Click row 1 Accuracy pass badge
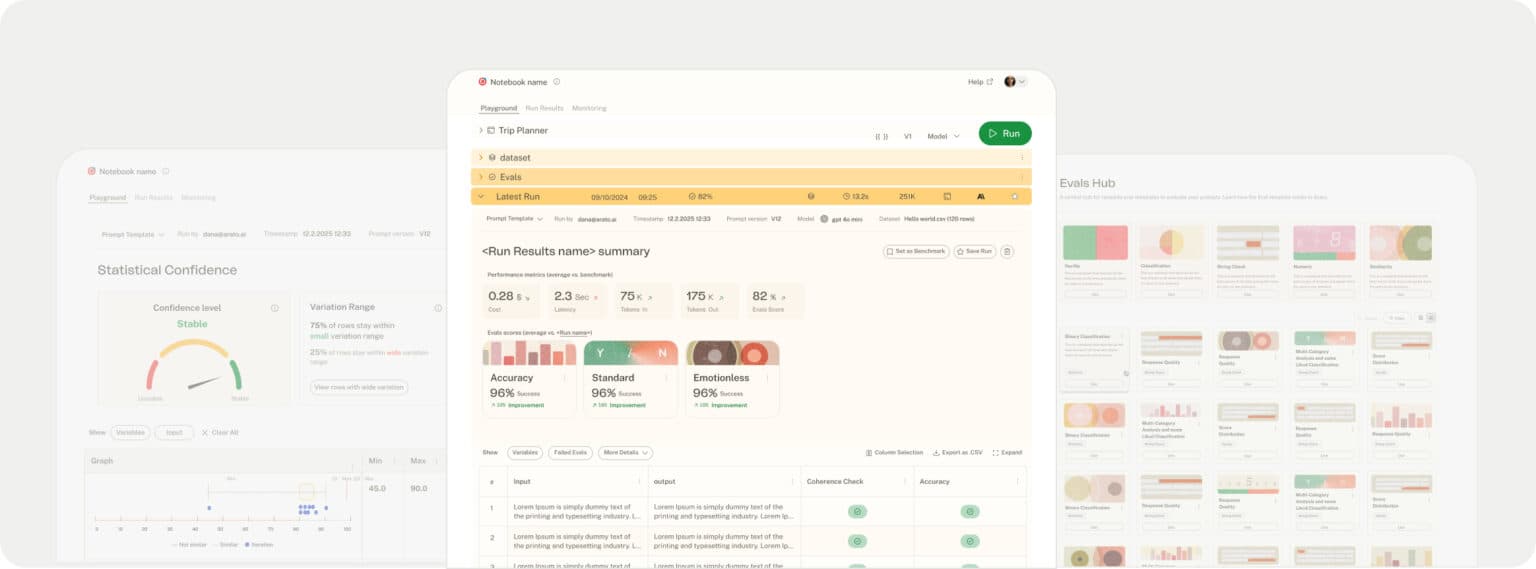 [969, 512]
